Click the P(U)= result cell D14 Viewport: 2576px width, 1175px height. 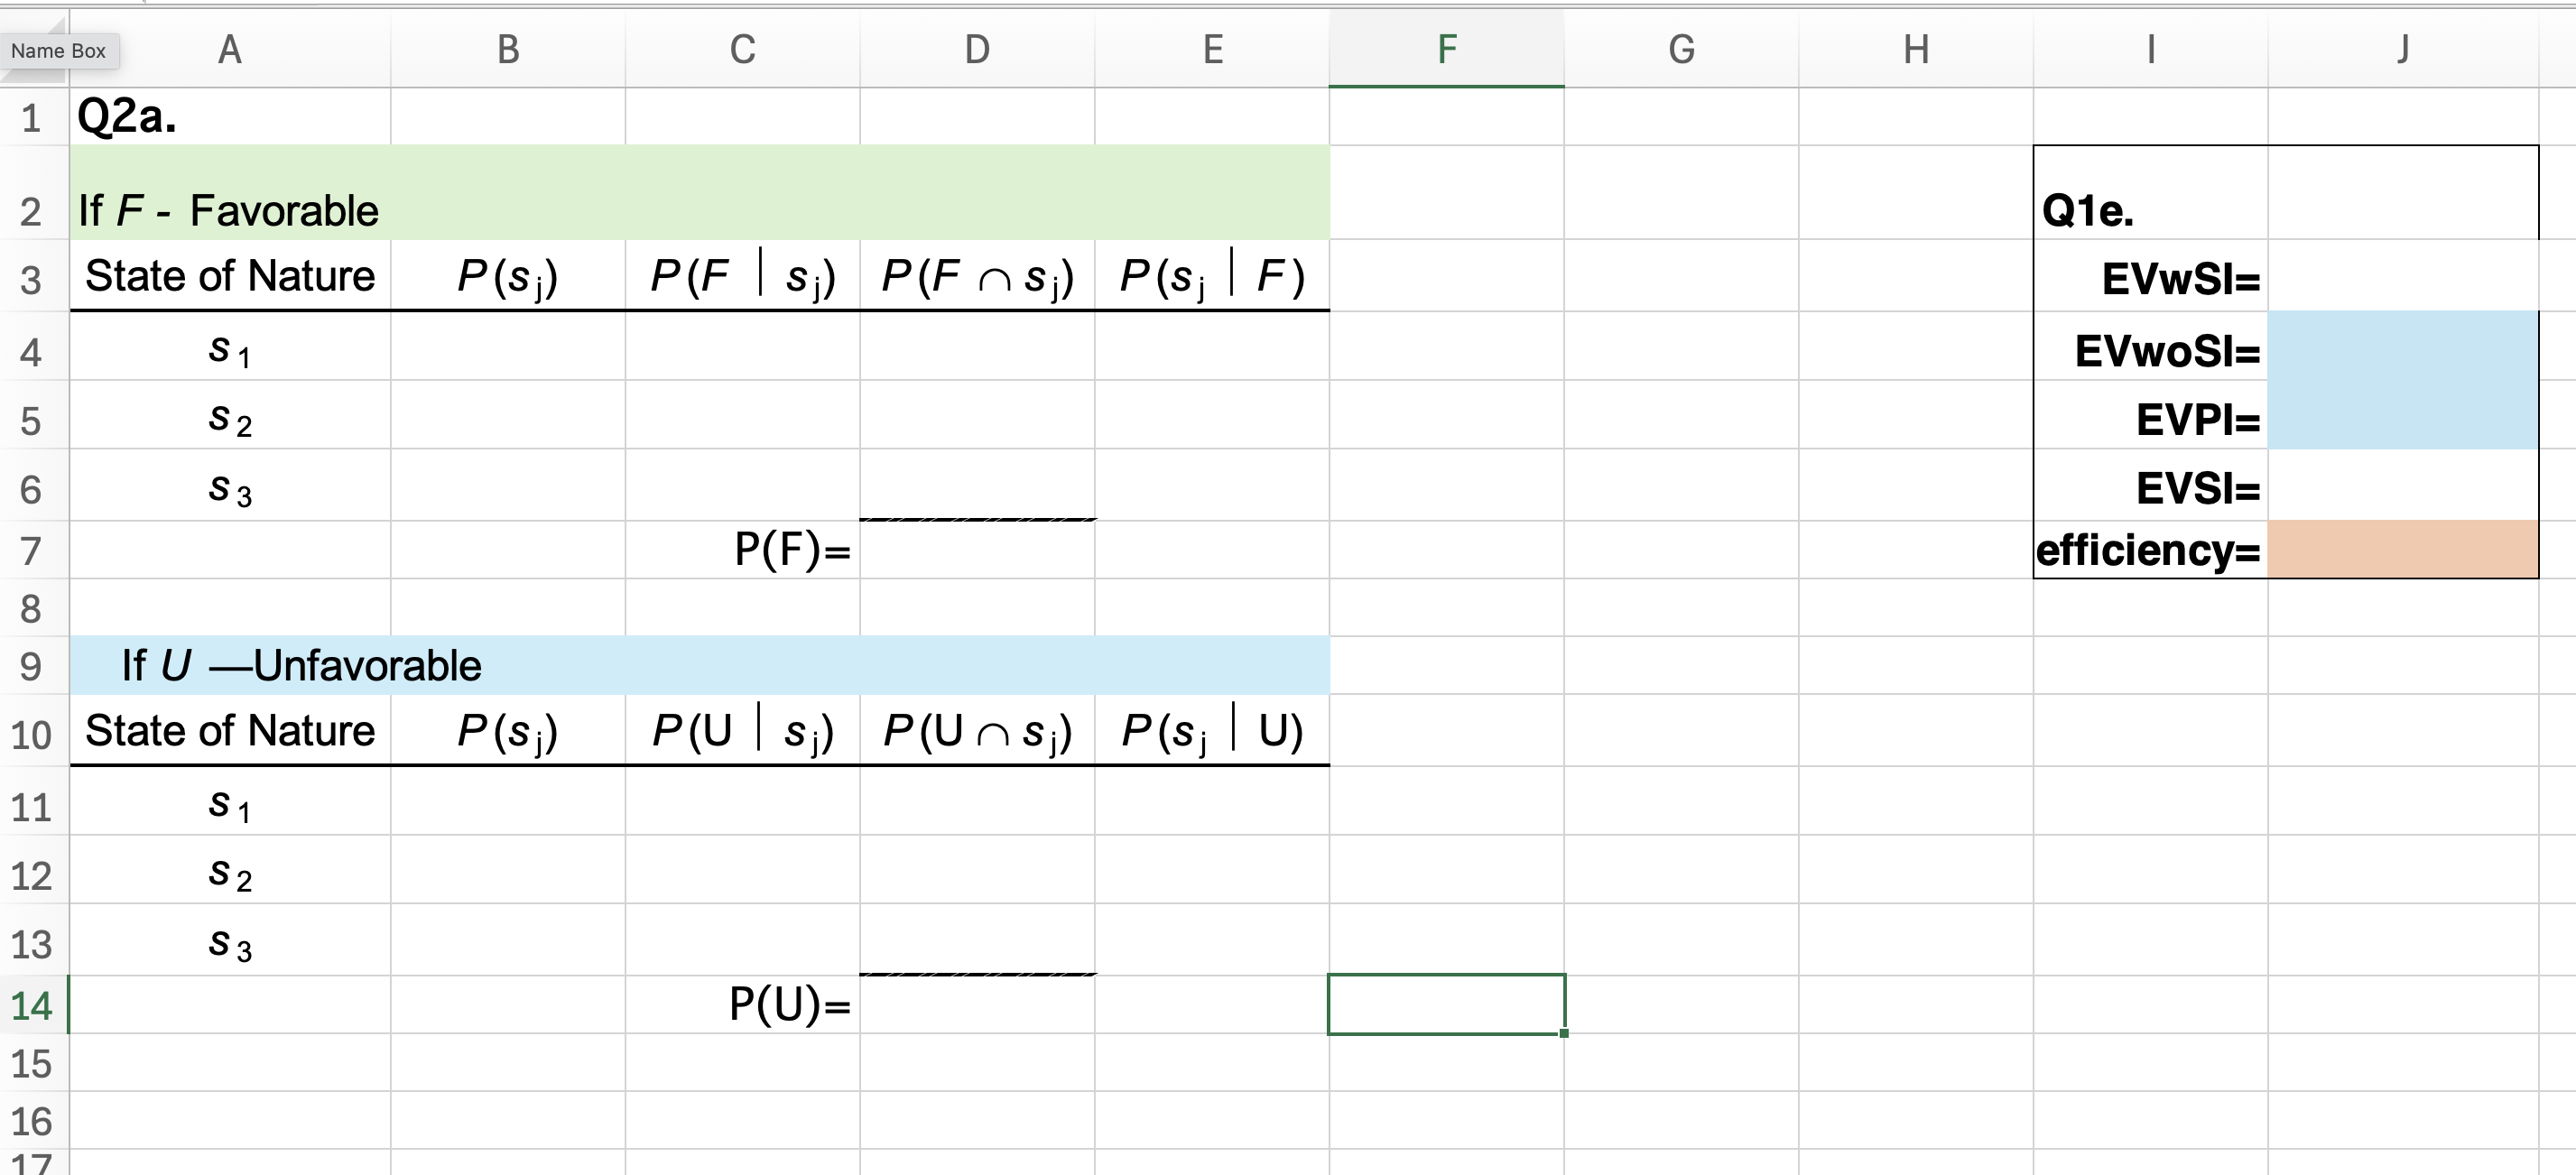pyautogui.click(x=977, y=1005)
